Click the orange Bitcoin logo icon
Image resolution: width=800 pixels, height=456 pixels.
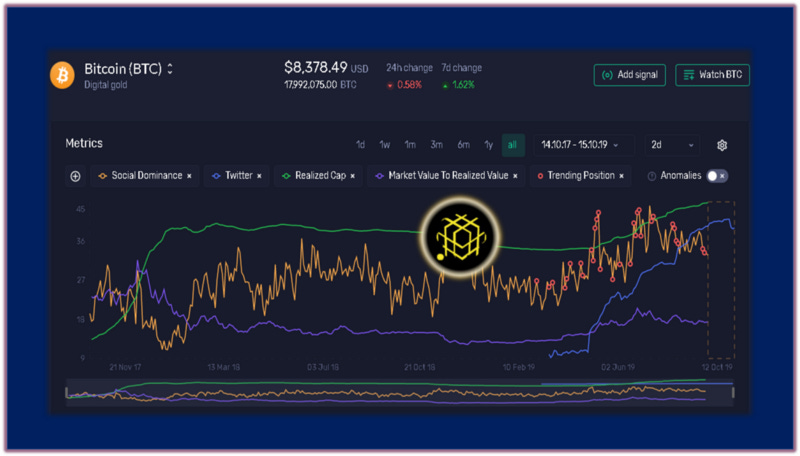coord(62,75)
